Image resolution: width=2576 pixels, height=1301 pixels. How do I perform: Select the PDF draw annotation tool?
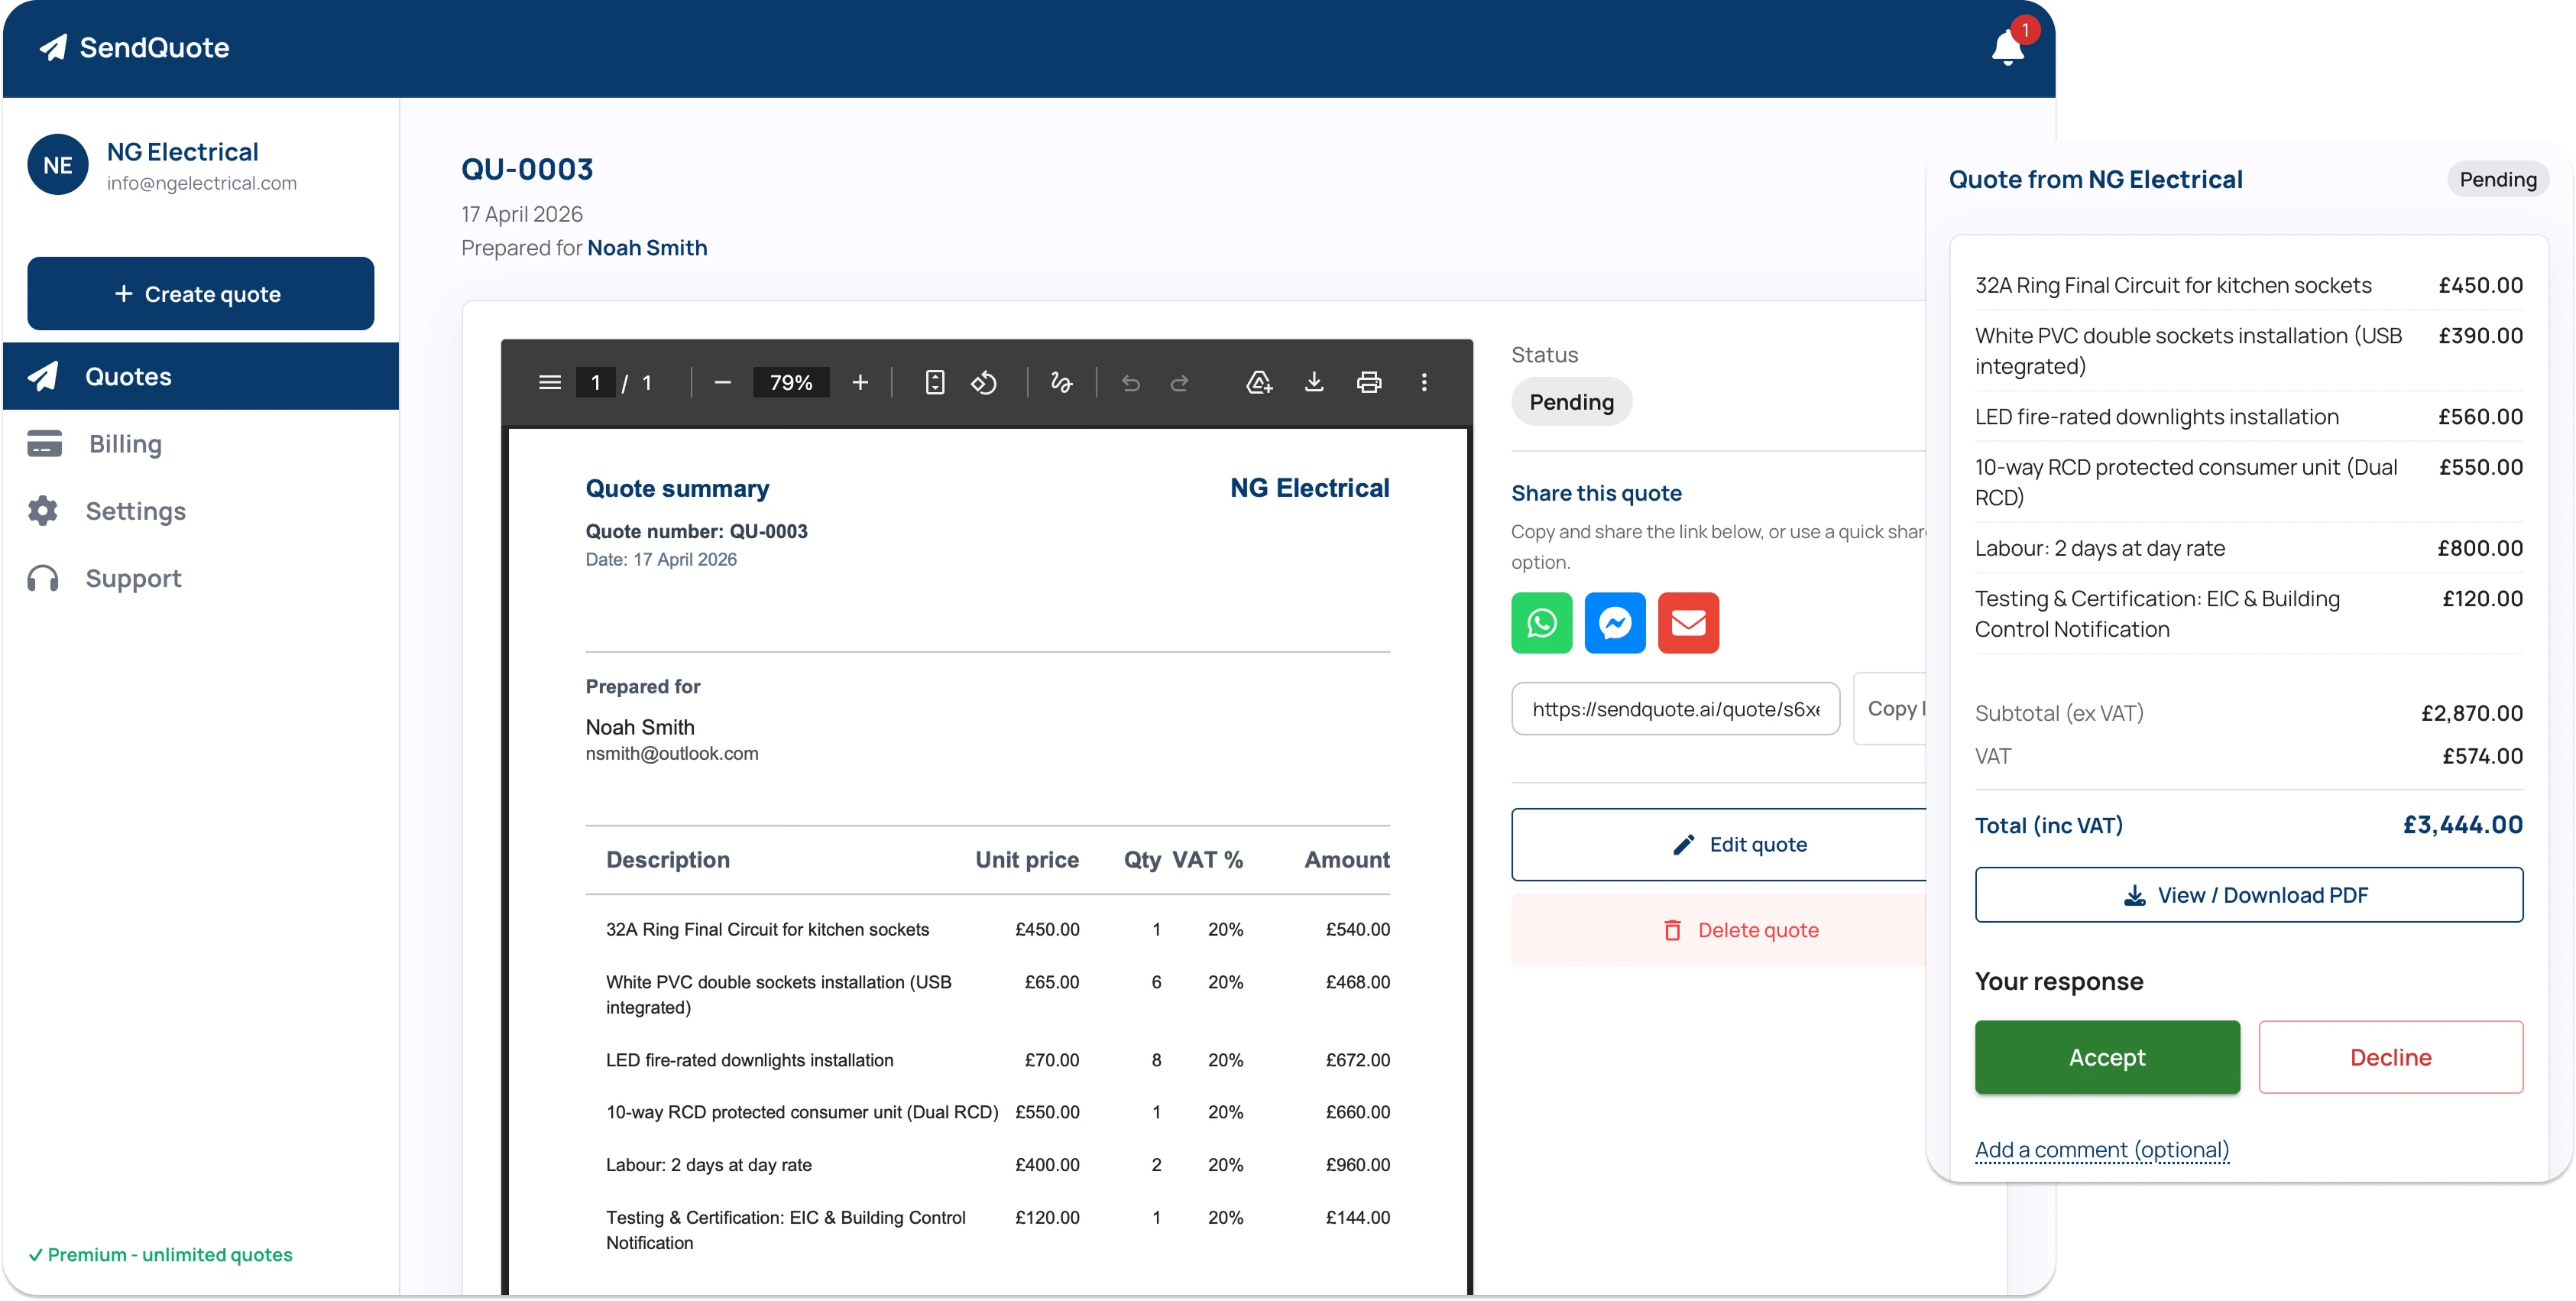click(x=1061, y=382)
